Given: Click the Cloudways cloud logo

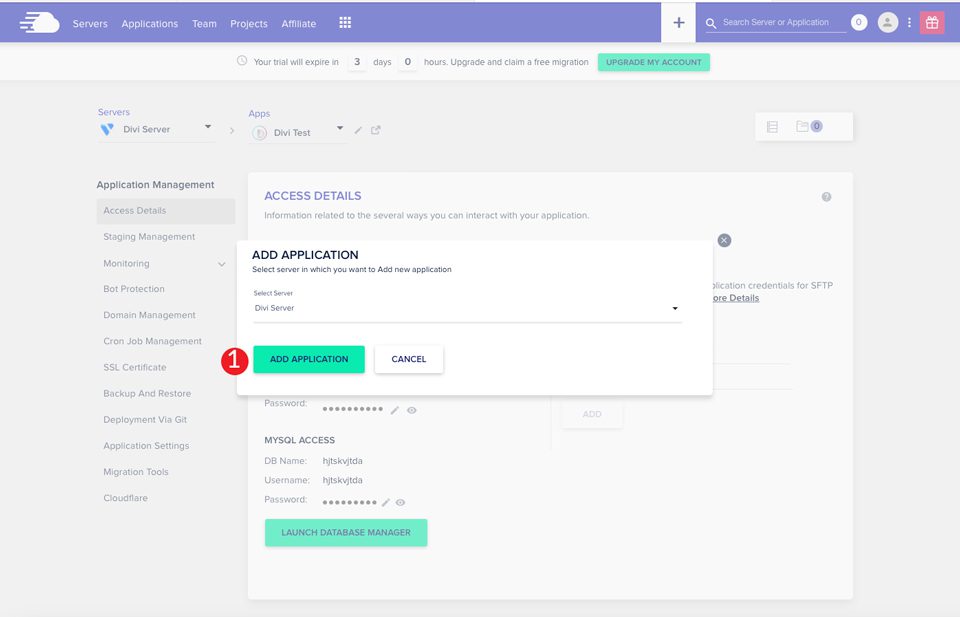Looking at the screenshot, I should click(39, 22).
